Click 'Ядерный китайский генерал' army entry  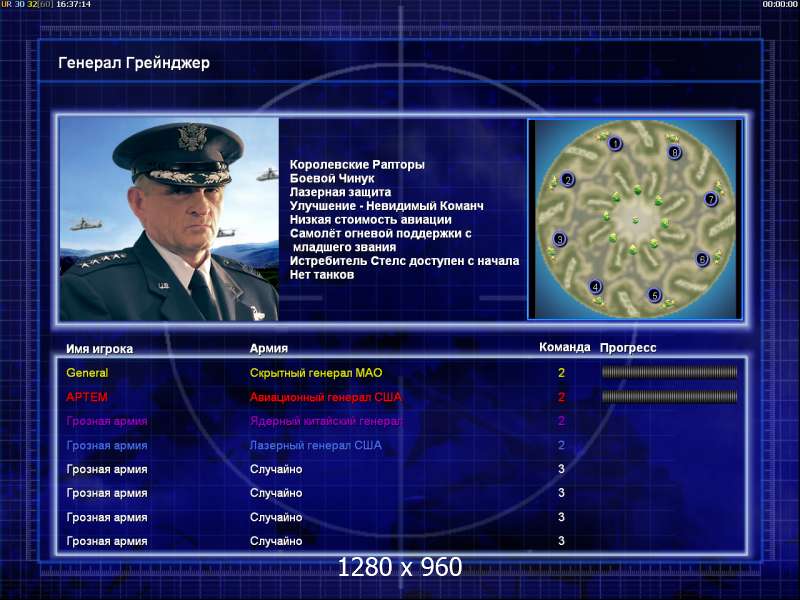pyautogui.click(x=326, y=421)
